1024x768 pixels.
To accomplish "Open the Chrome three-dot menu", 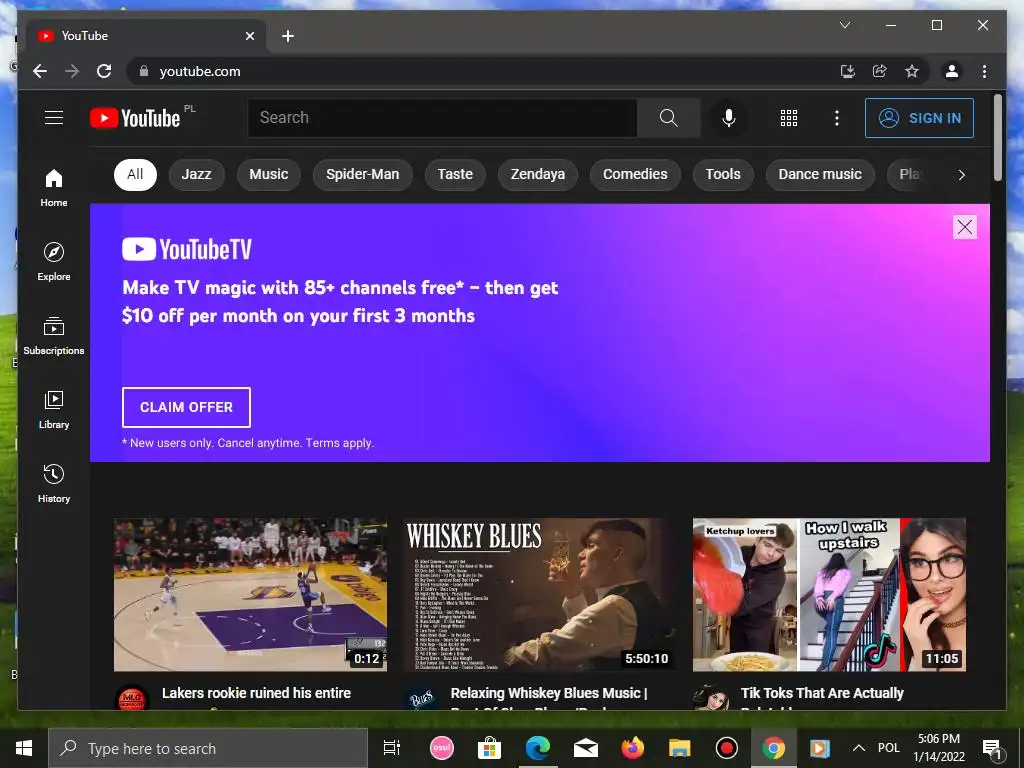I will [984, 71].
